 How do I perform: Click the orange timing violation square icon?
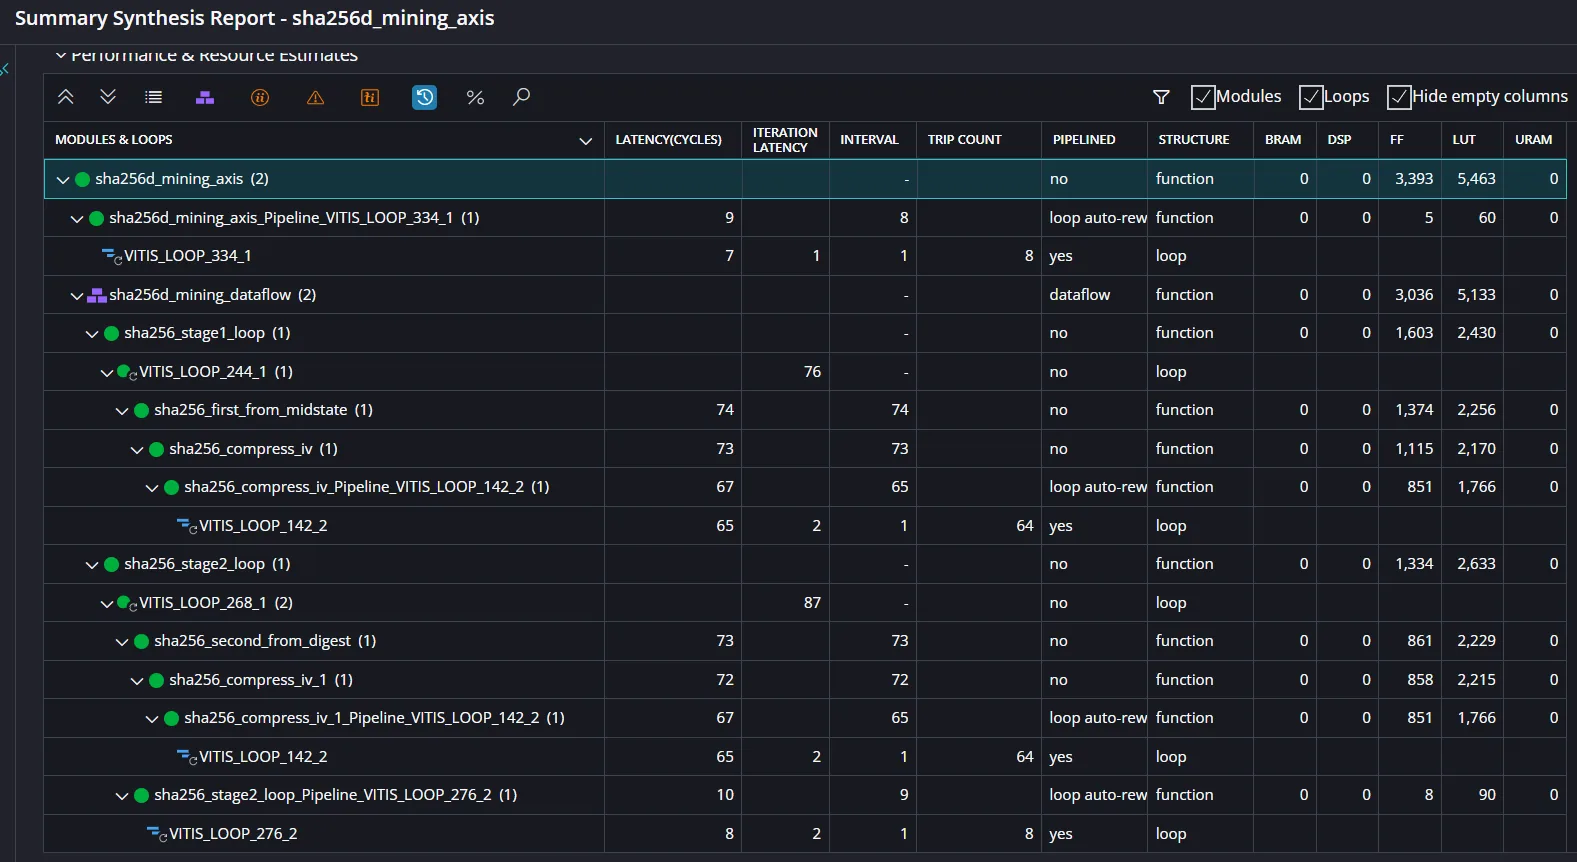[x=370, y=97]
